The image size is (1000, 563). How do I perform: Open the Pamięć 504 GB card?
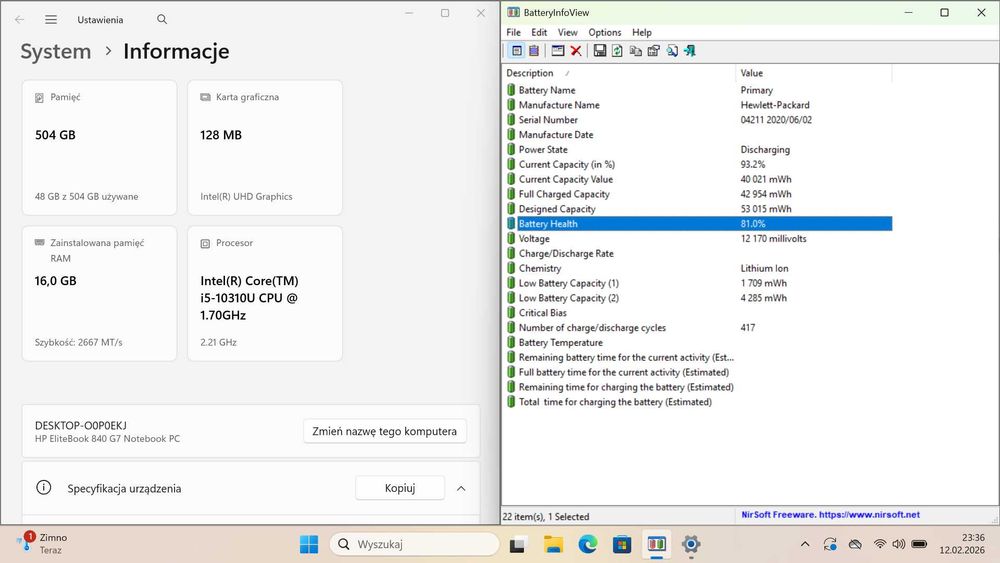coord(99,147)
